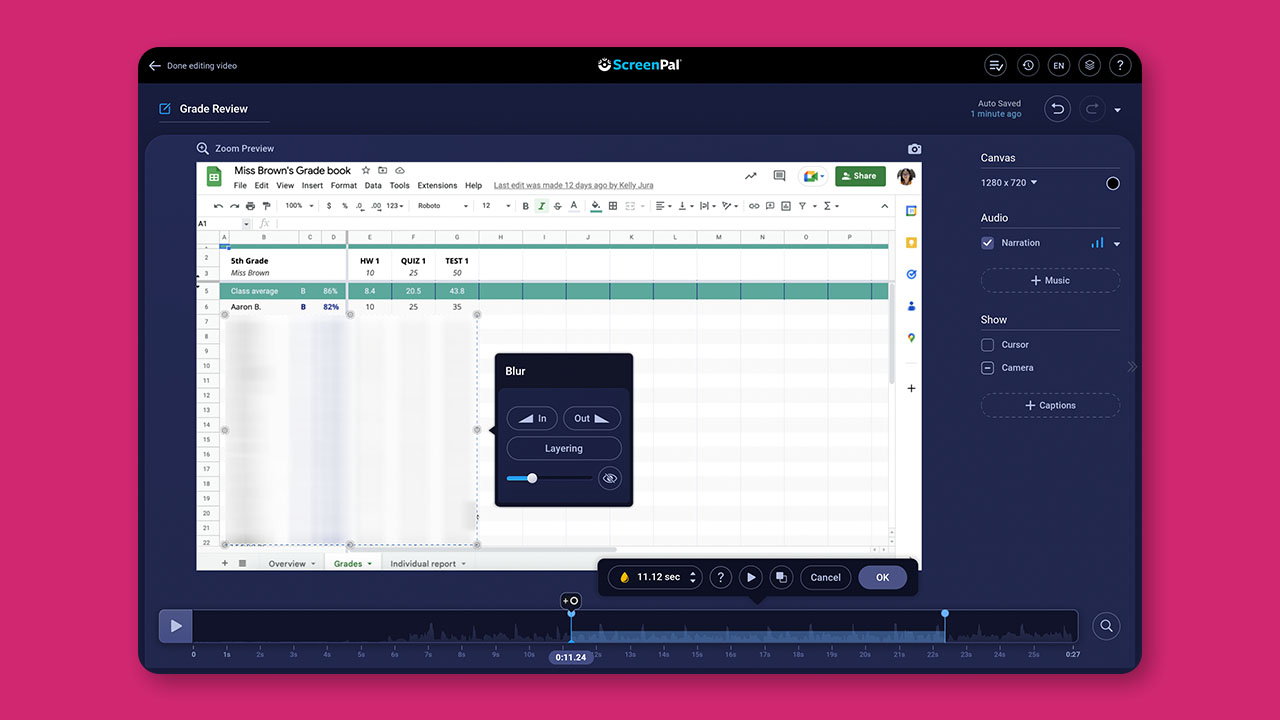
Task: Take a snapshot with camera icon
Action: tap(914, 149)
